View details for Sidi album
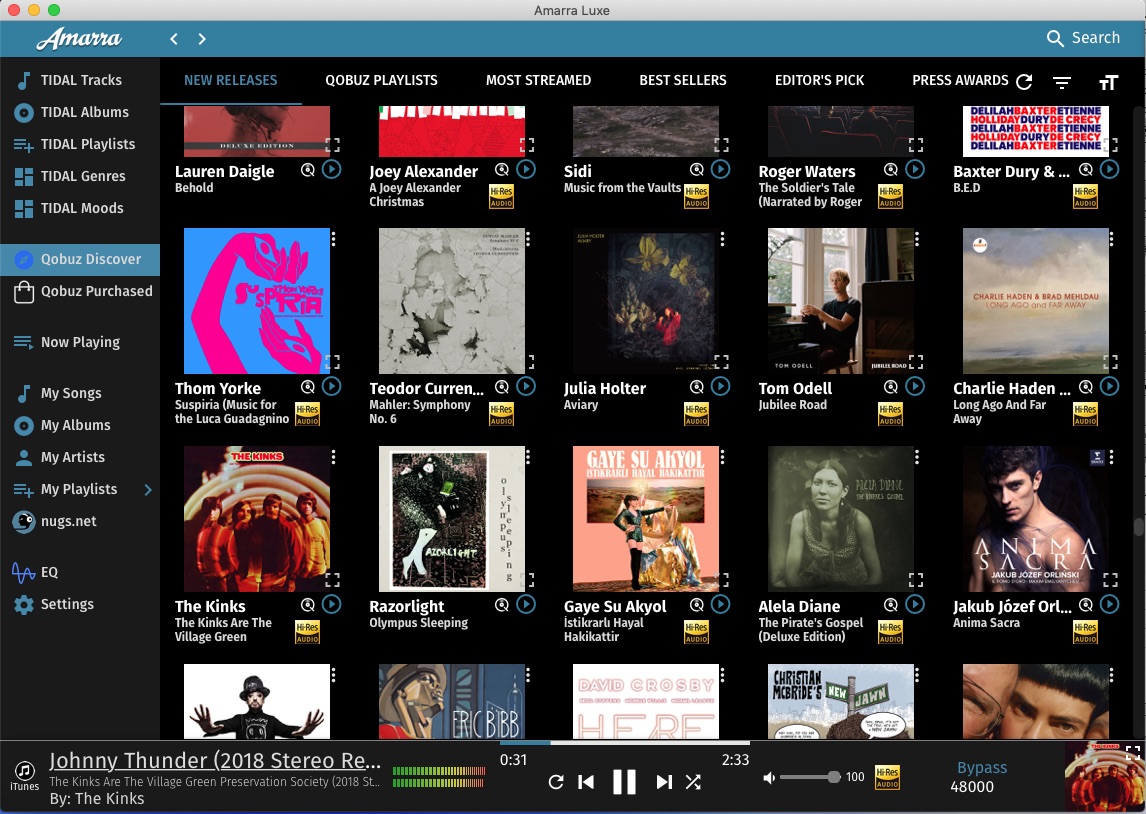 697,170
